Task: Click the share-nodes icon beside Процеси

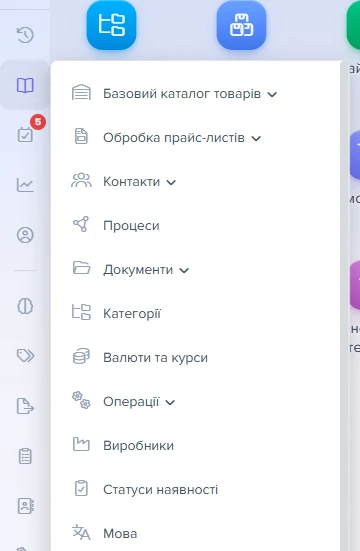Action: click(81, 224)
